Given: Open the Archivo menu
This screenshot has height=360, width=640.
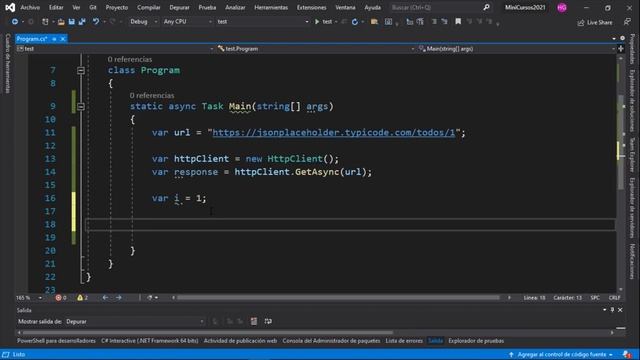Looking at the screenshot, I should 30,7.
